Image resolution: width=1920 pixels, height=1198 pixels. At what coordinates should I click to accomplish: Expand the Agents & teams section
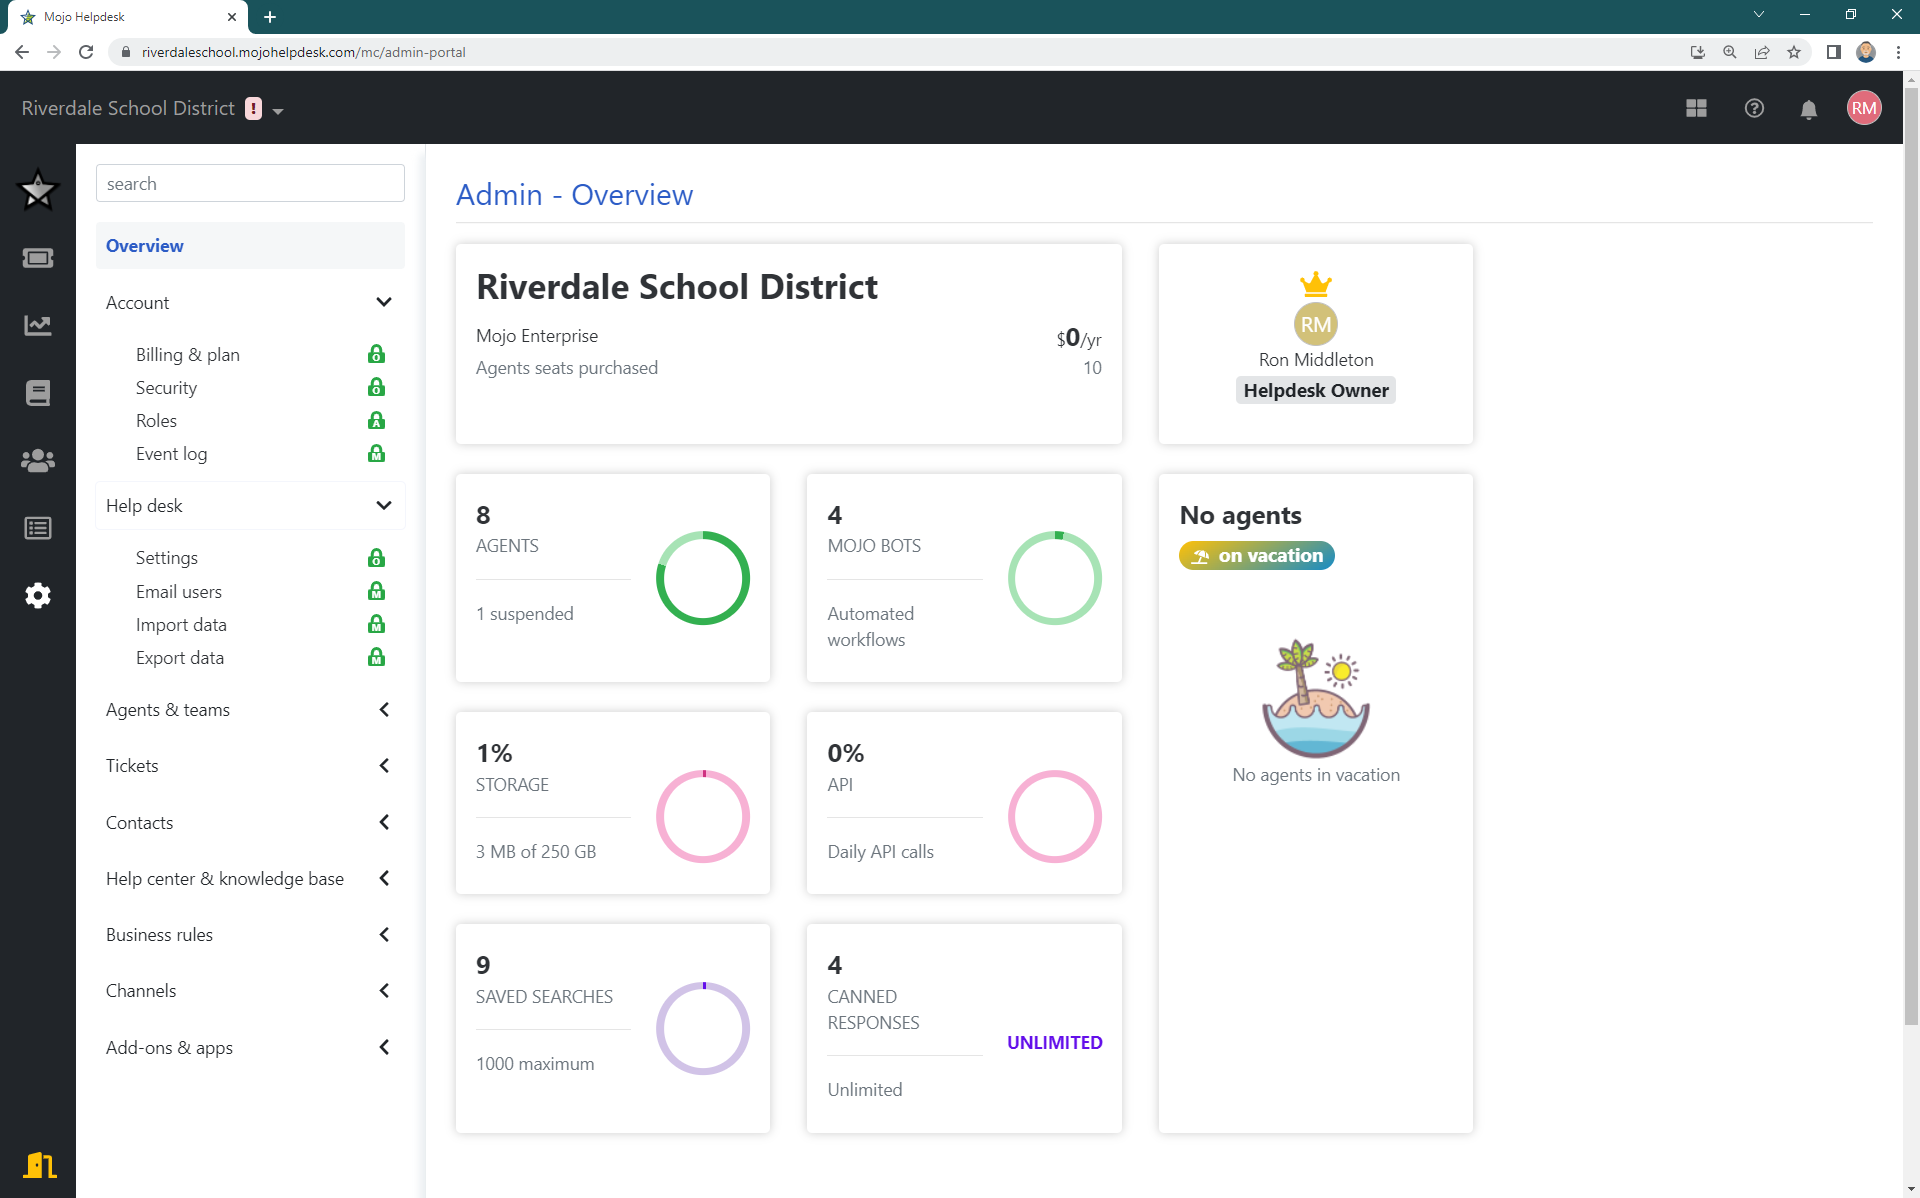click(384, 709)
